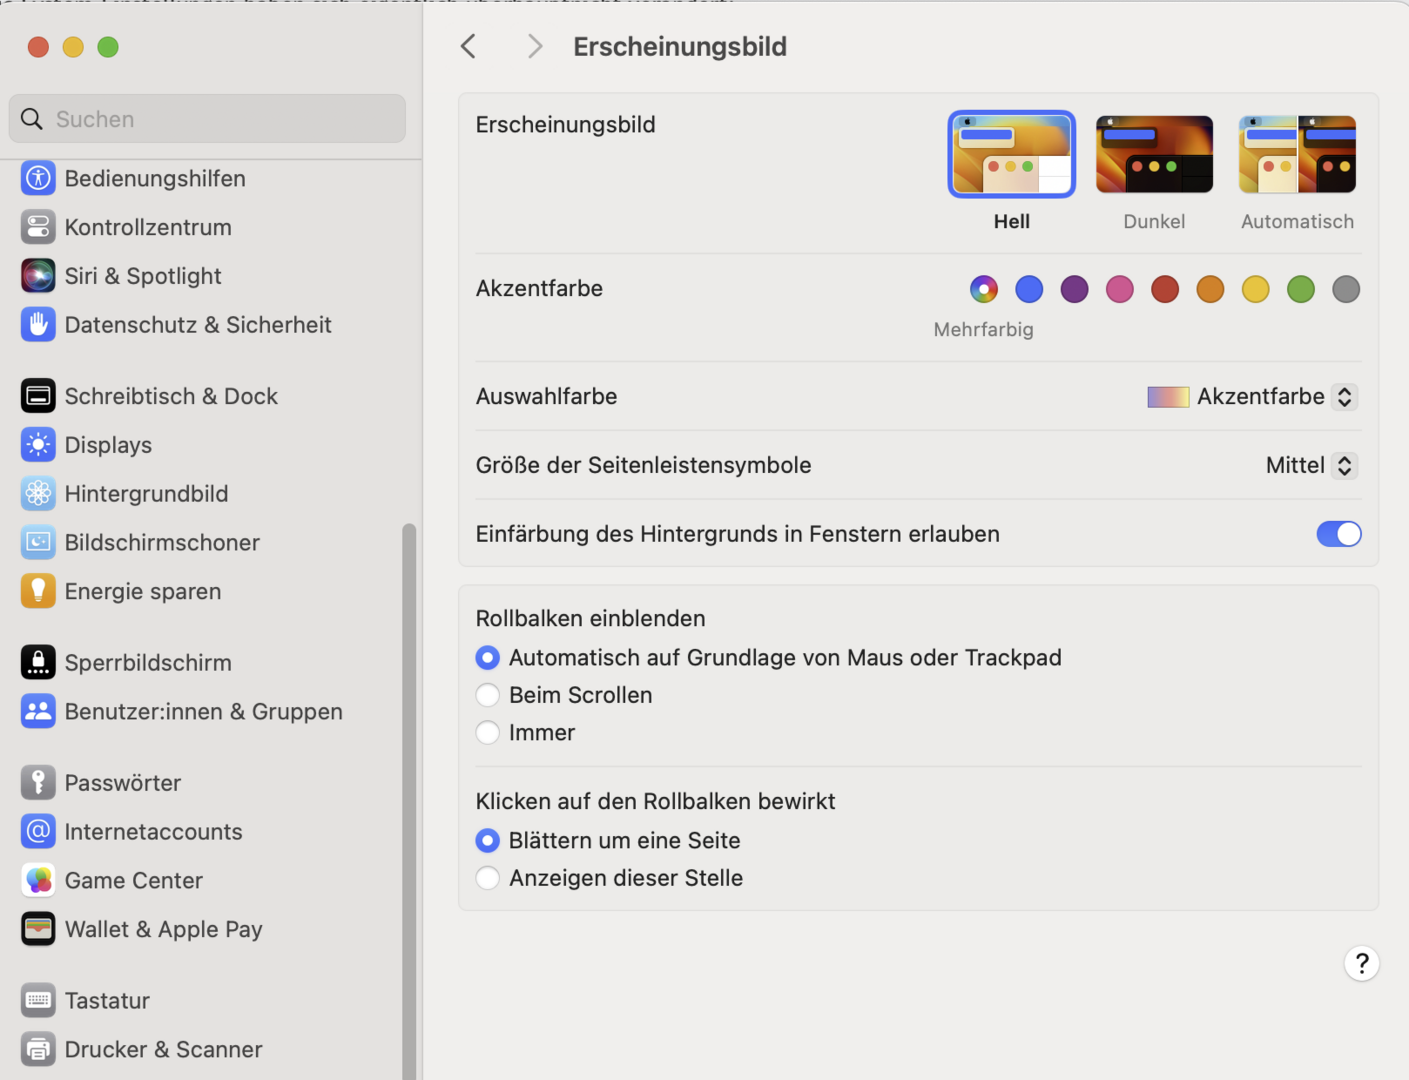1409x1080 pixels.
Task: Open the Sperrbildschirm lock icon
Action: tap(38, 663)
